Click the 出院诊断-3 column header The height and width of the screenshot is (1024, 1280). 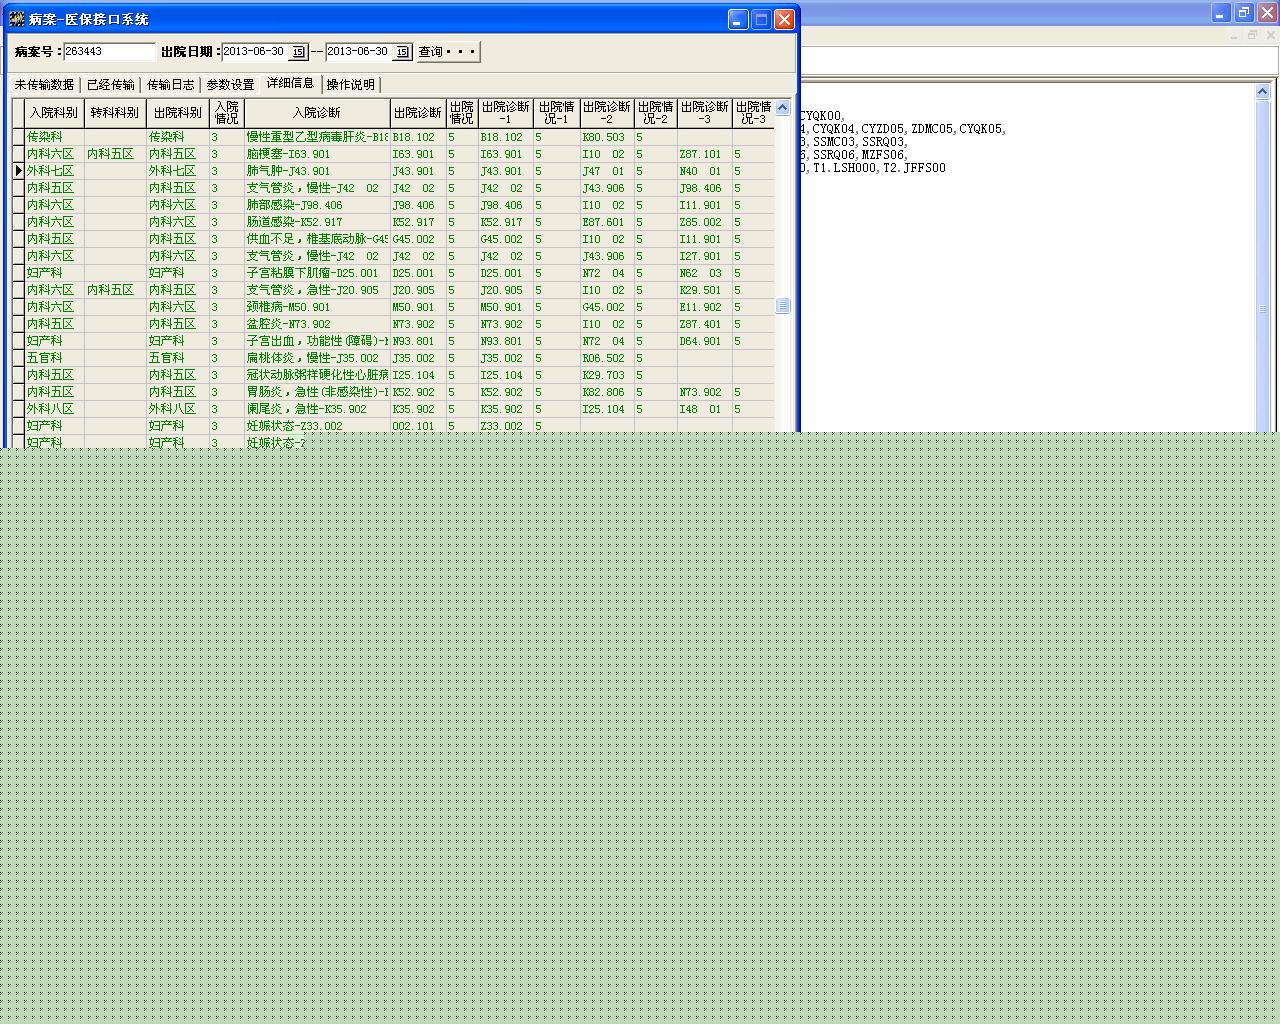(x=704, y=113)
